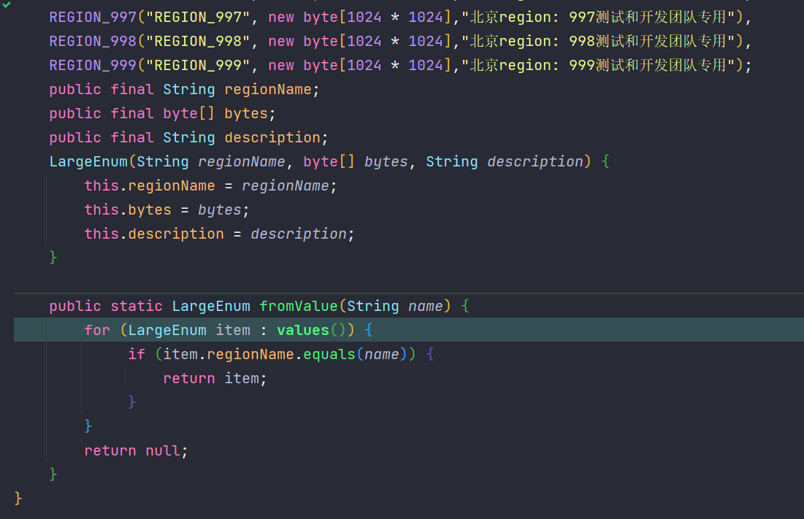This screenshot has width=804, height=519.
Task: Click the REGION_999 enum constant name
Action: 93,66
